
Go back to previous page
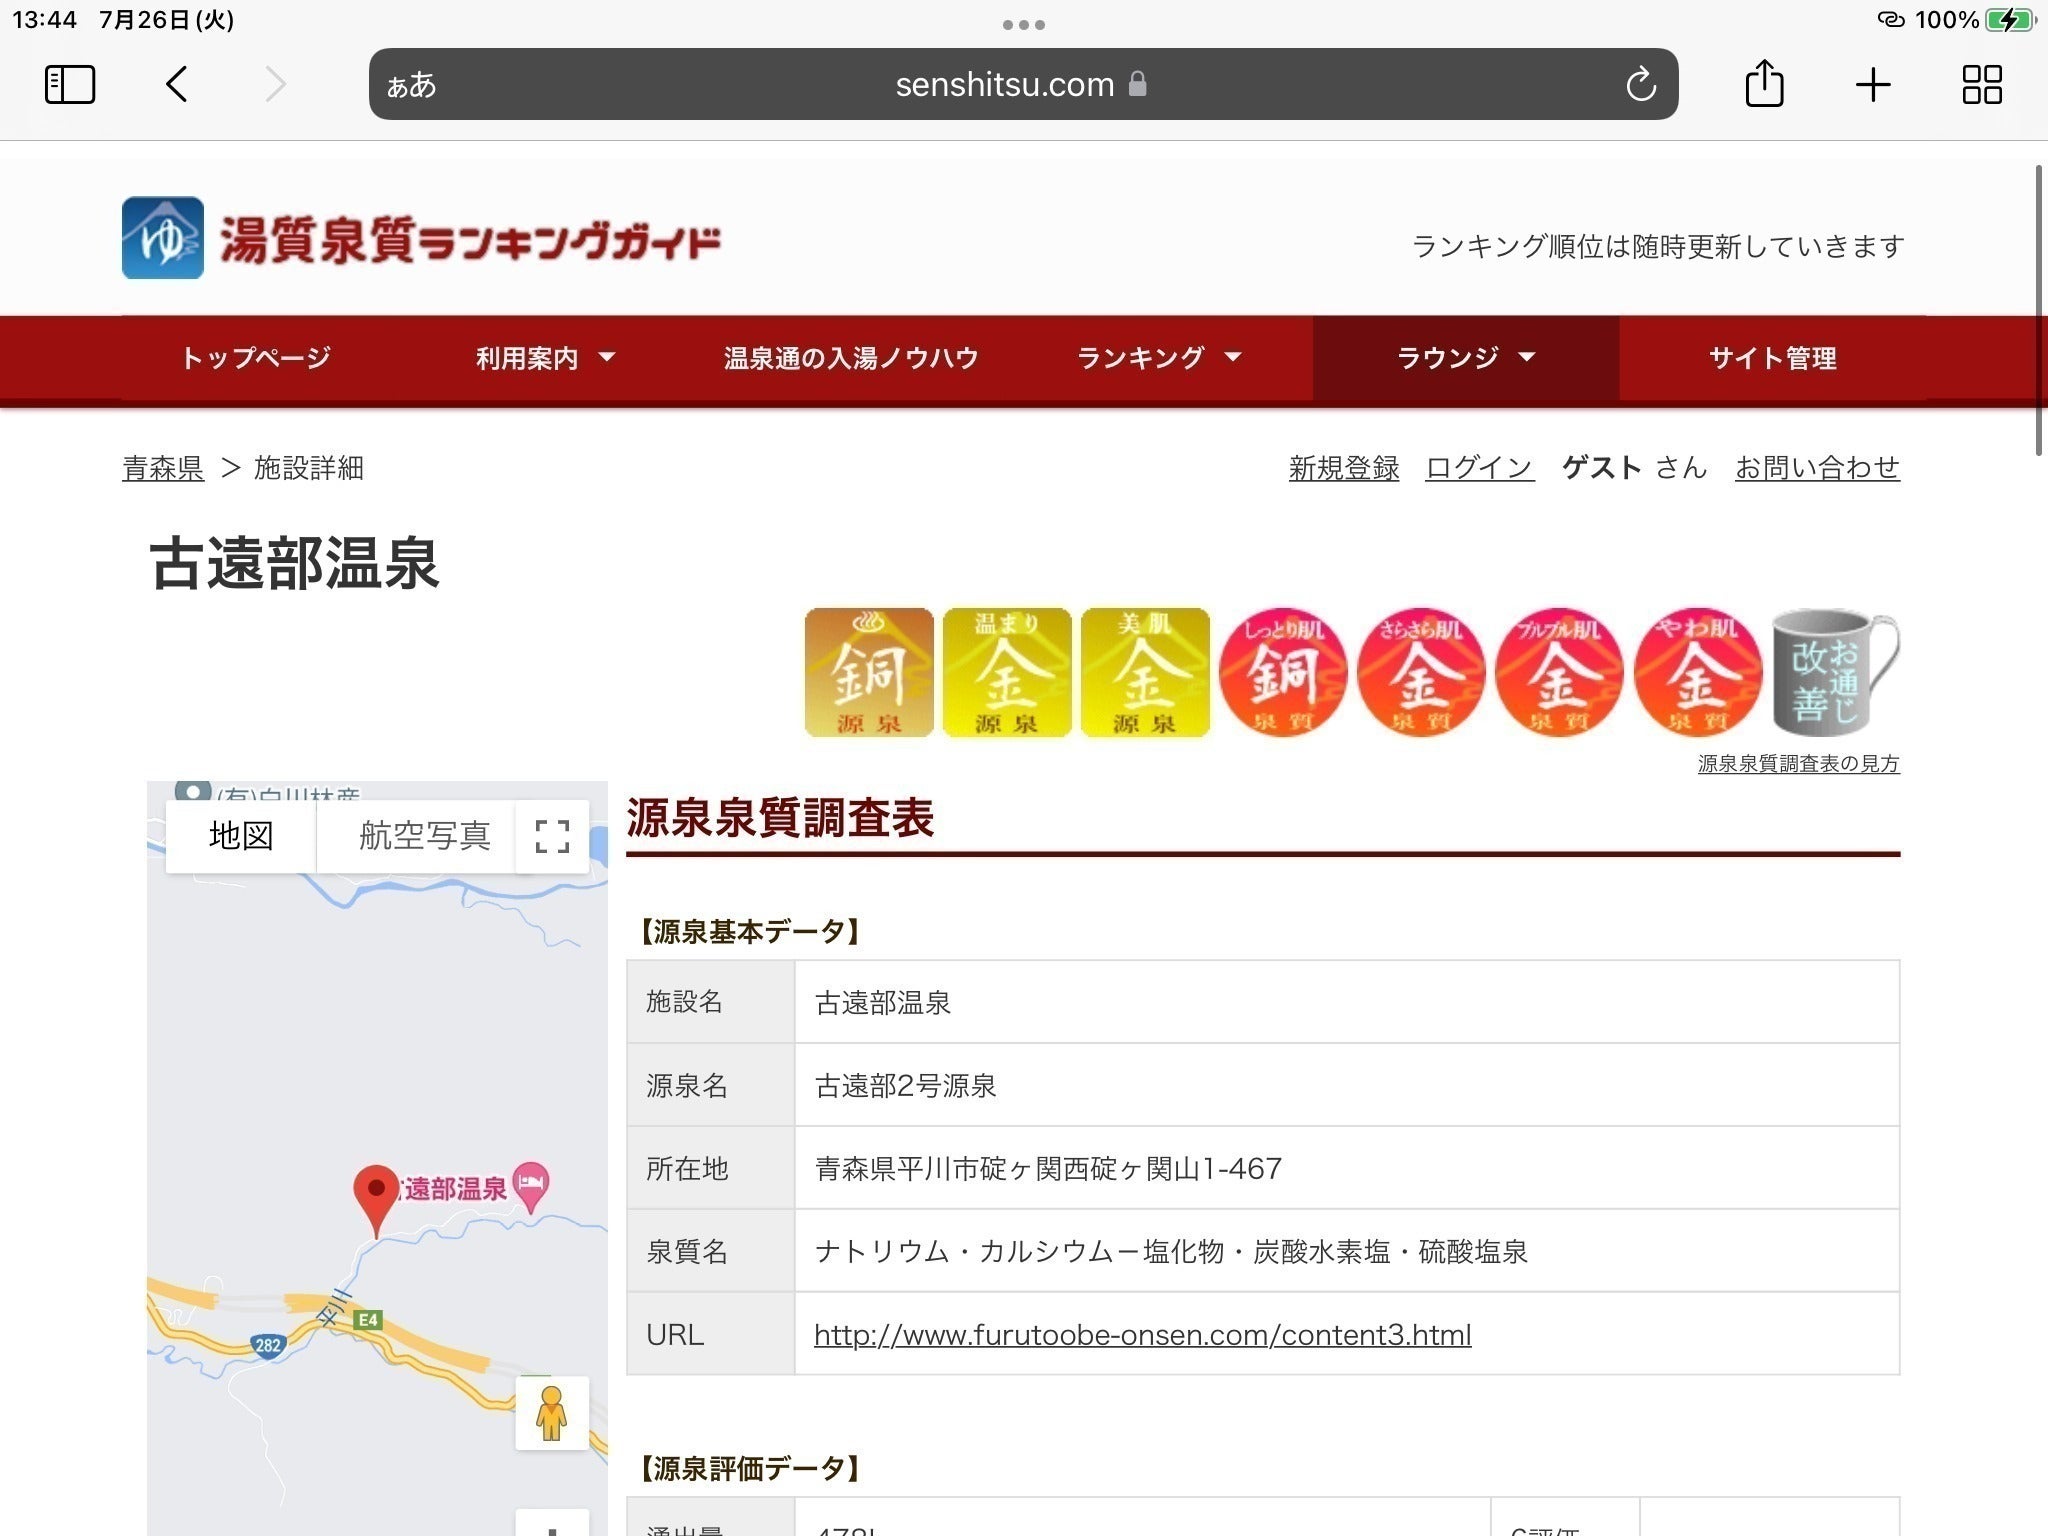[x=177, y=85]
